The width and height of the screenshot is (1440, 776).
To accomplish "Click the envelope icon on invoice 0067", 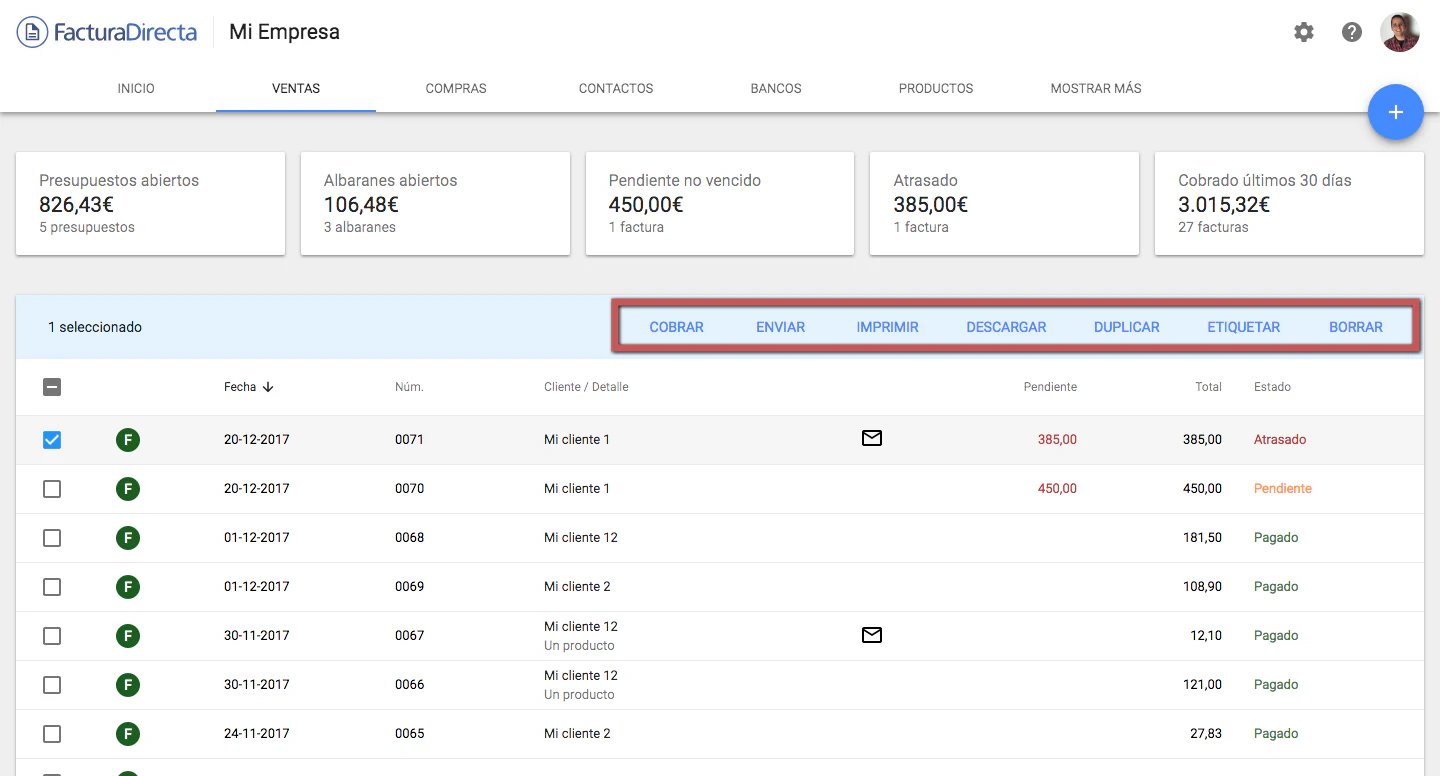I will tap(871, 635).
